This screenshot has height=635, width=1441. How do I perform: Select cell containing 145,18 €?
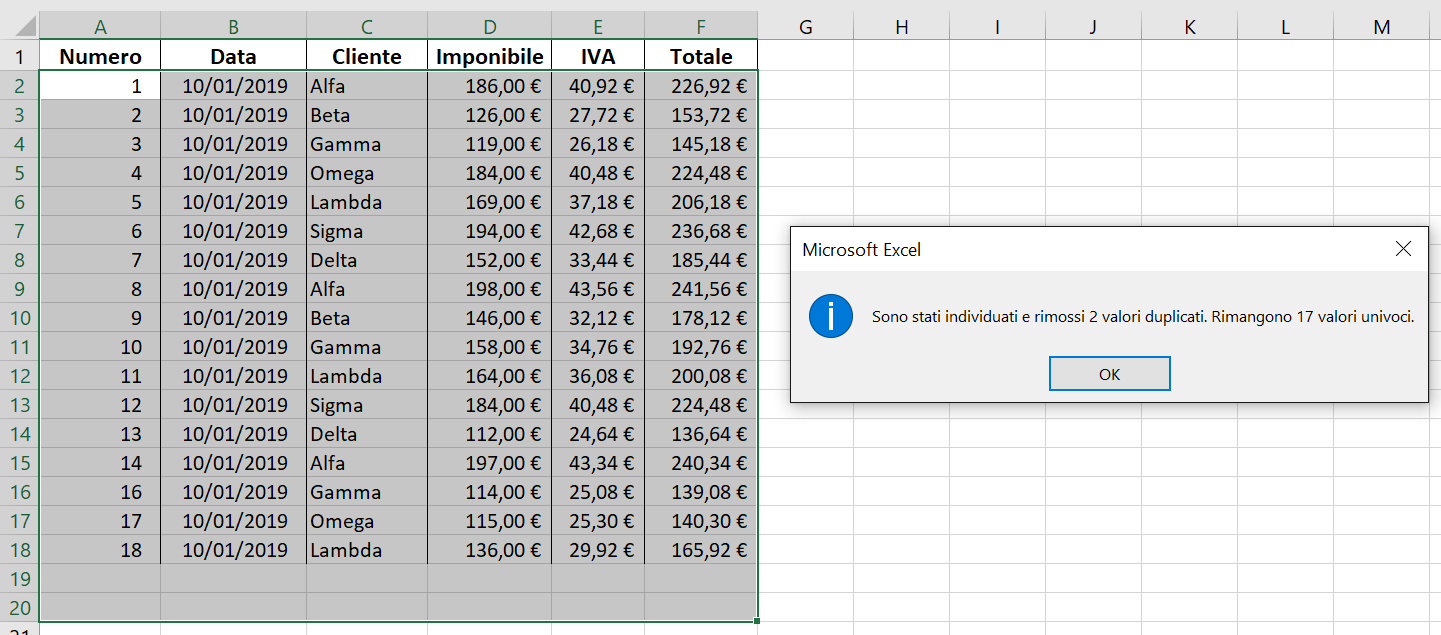[x=701, y=144]
